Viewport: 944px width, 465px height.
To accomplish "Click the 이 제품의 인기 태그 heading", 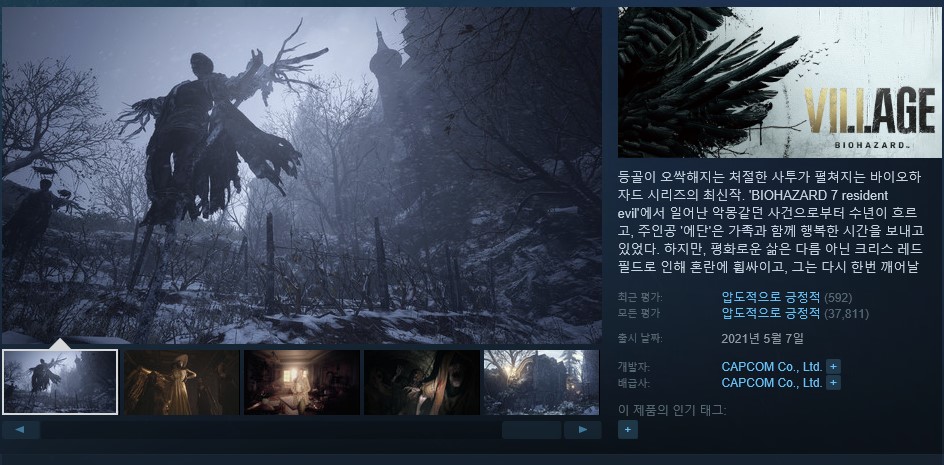I will (672, 411).
